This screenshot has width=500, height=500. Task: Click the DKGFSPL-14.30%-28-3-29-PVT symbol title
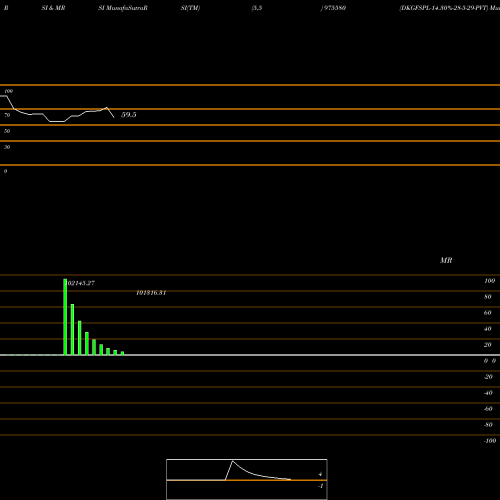[444, 8]
